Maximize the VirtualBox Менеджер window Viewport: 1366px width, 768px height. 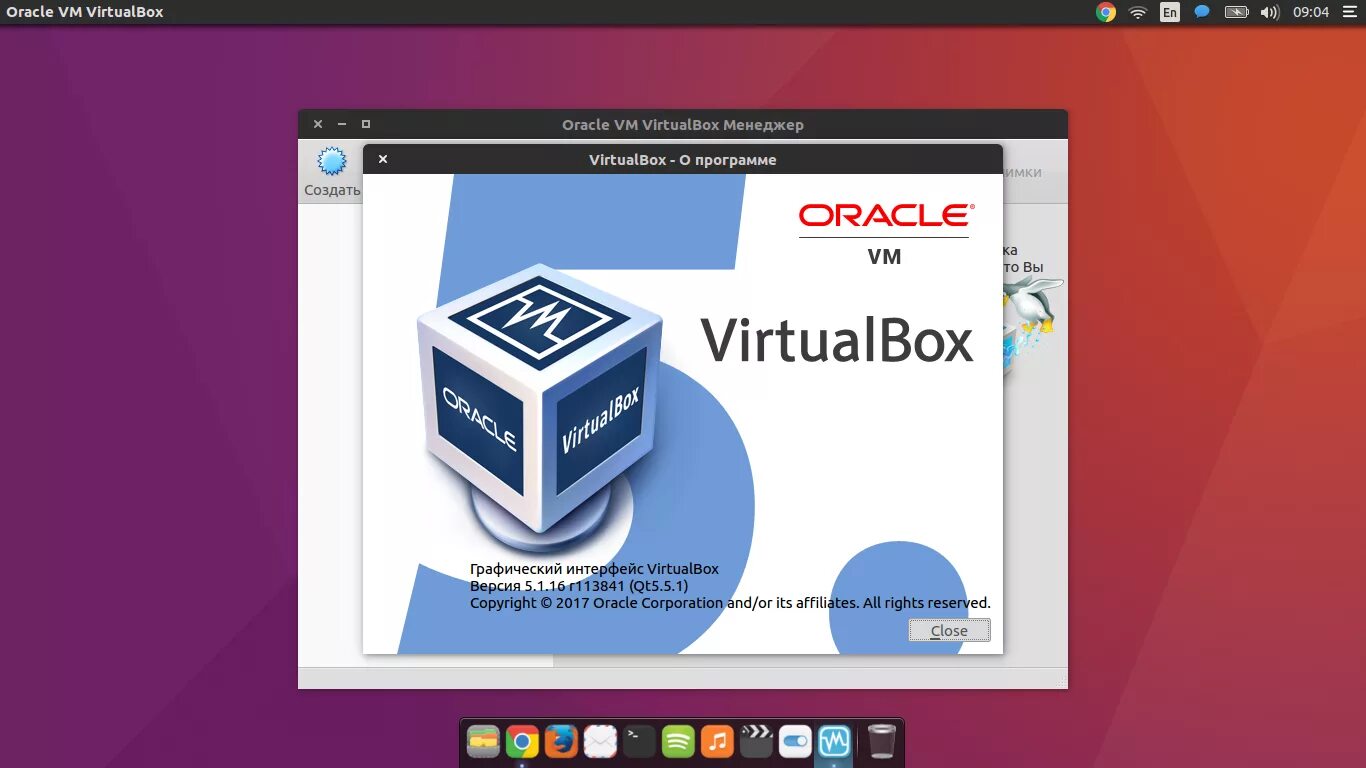(366, 124)
